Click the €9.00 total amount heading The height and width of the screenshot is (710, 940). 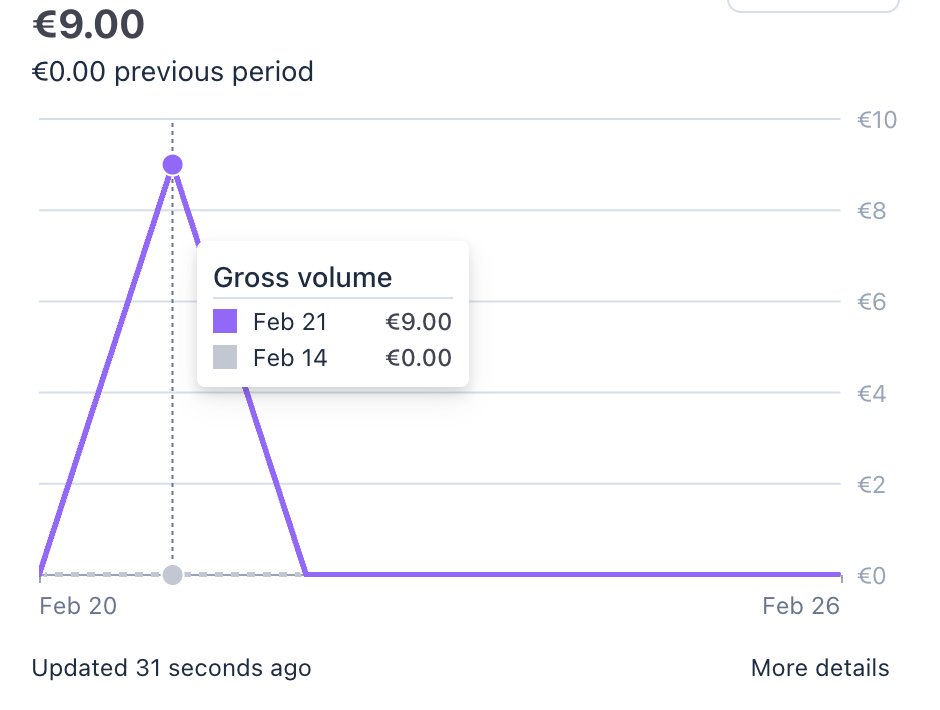click(88, 27)
